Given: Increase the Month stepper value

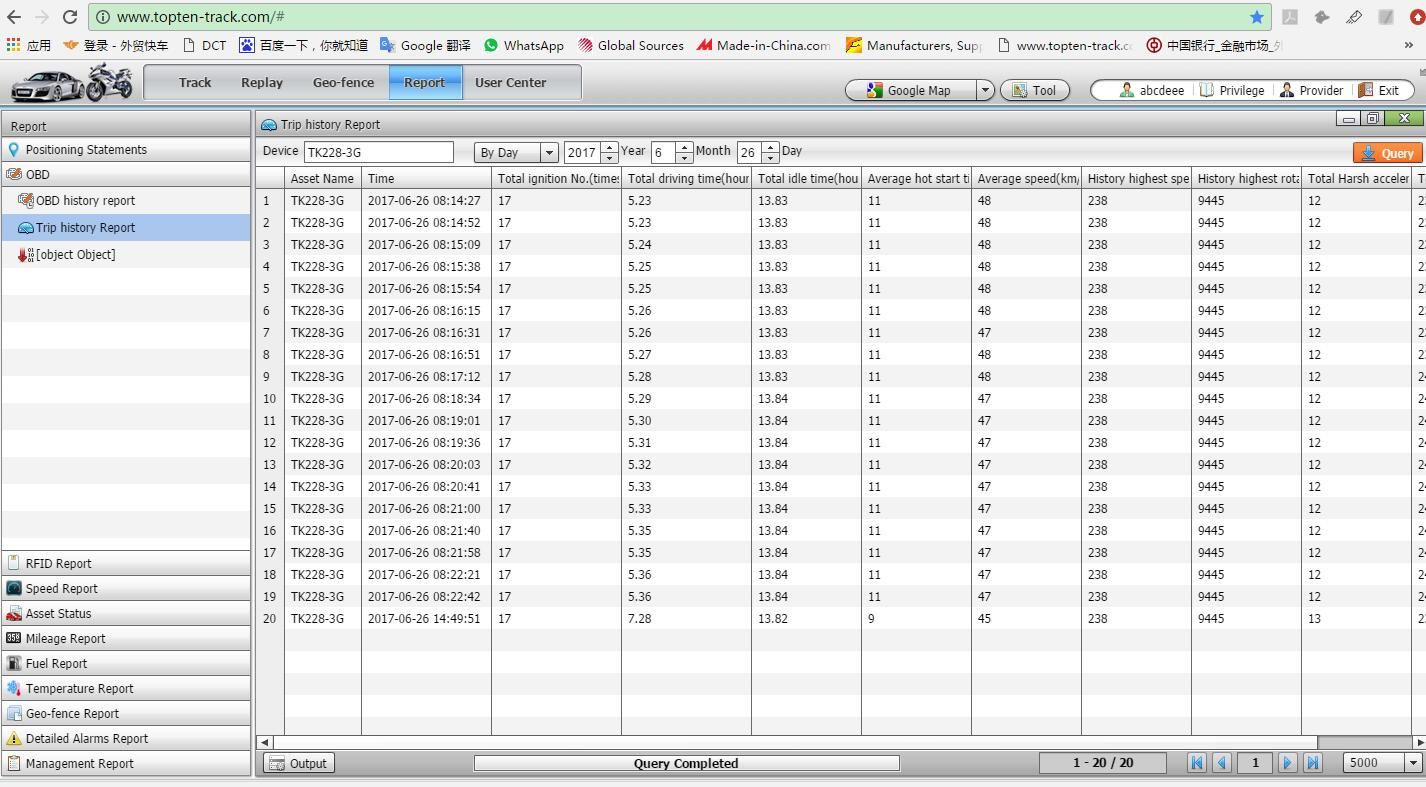Looking at the screenshot, I should [684, 147].
